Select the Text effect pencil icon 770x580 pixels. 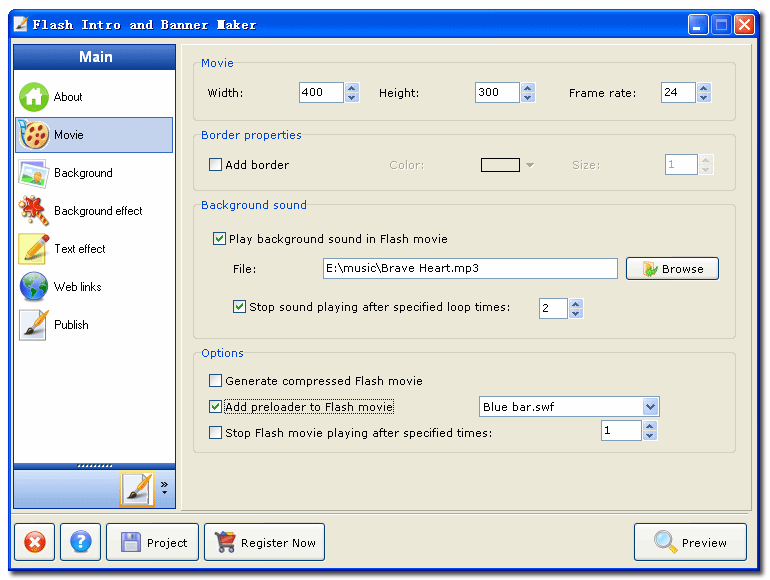[x=34, y=249]
